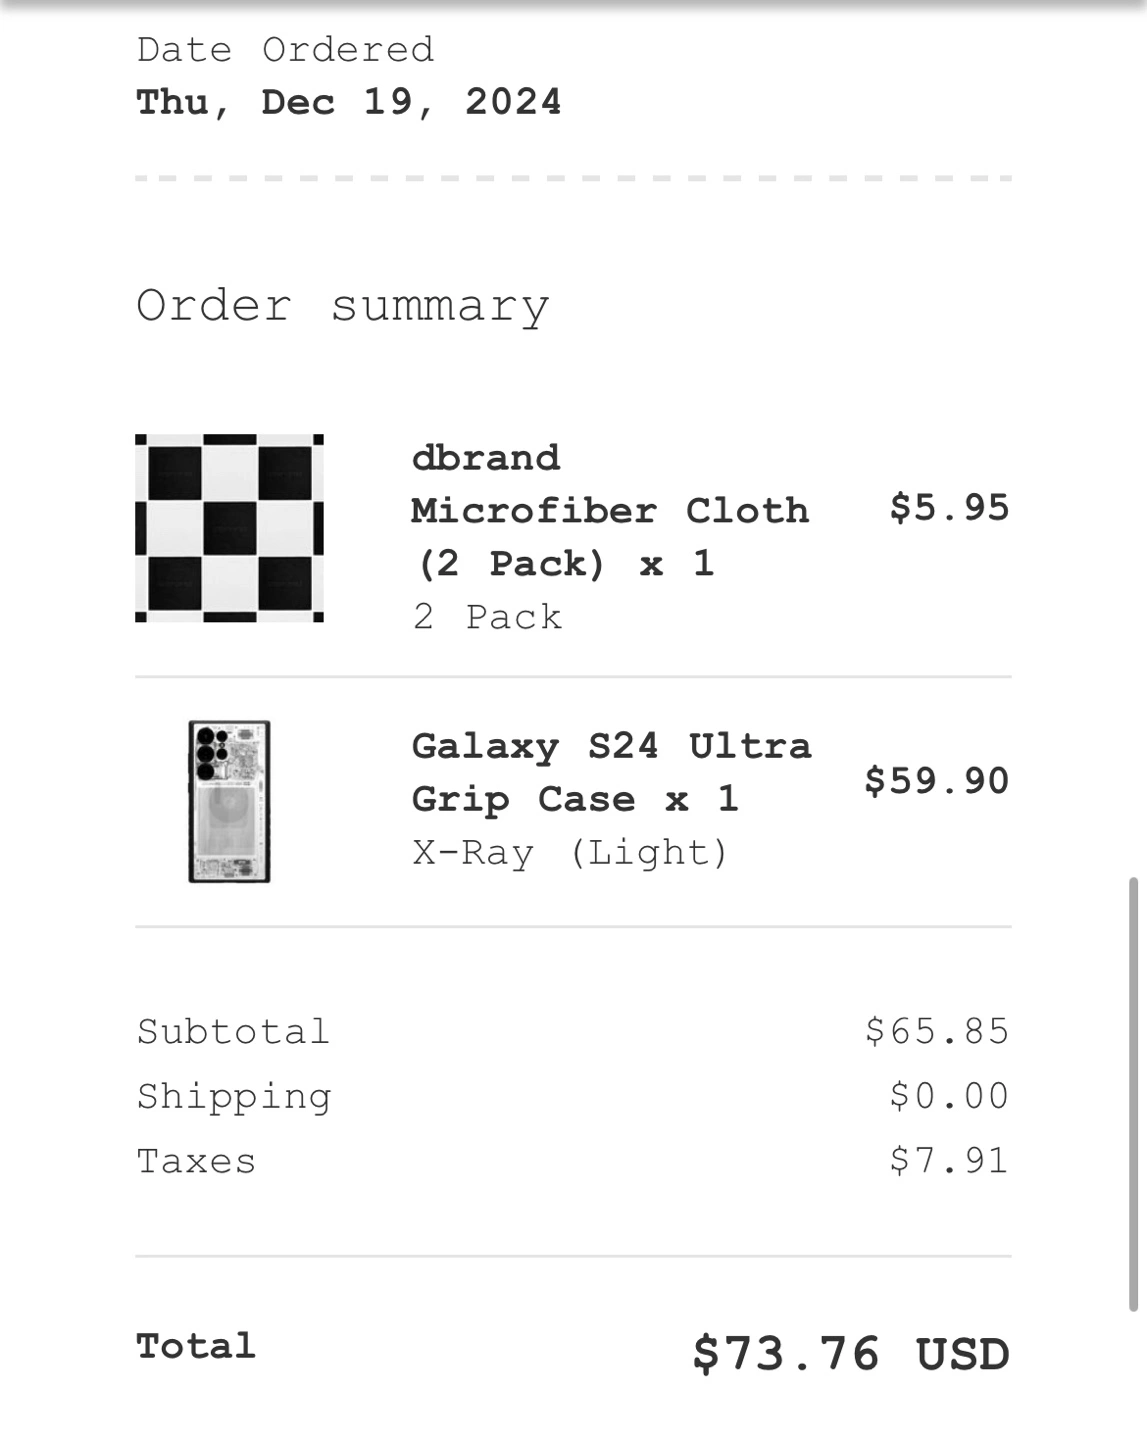Image resolution: width=1147 pixels, height=1440 pixels.
Task: Click the $73.76 USD total amount
Action: [851, 1354]
